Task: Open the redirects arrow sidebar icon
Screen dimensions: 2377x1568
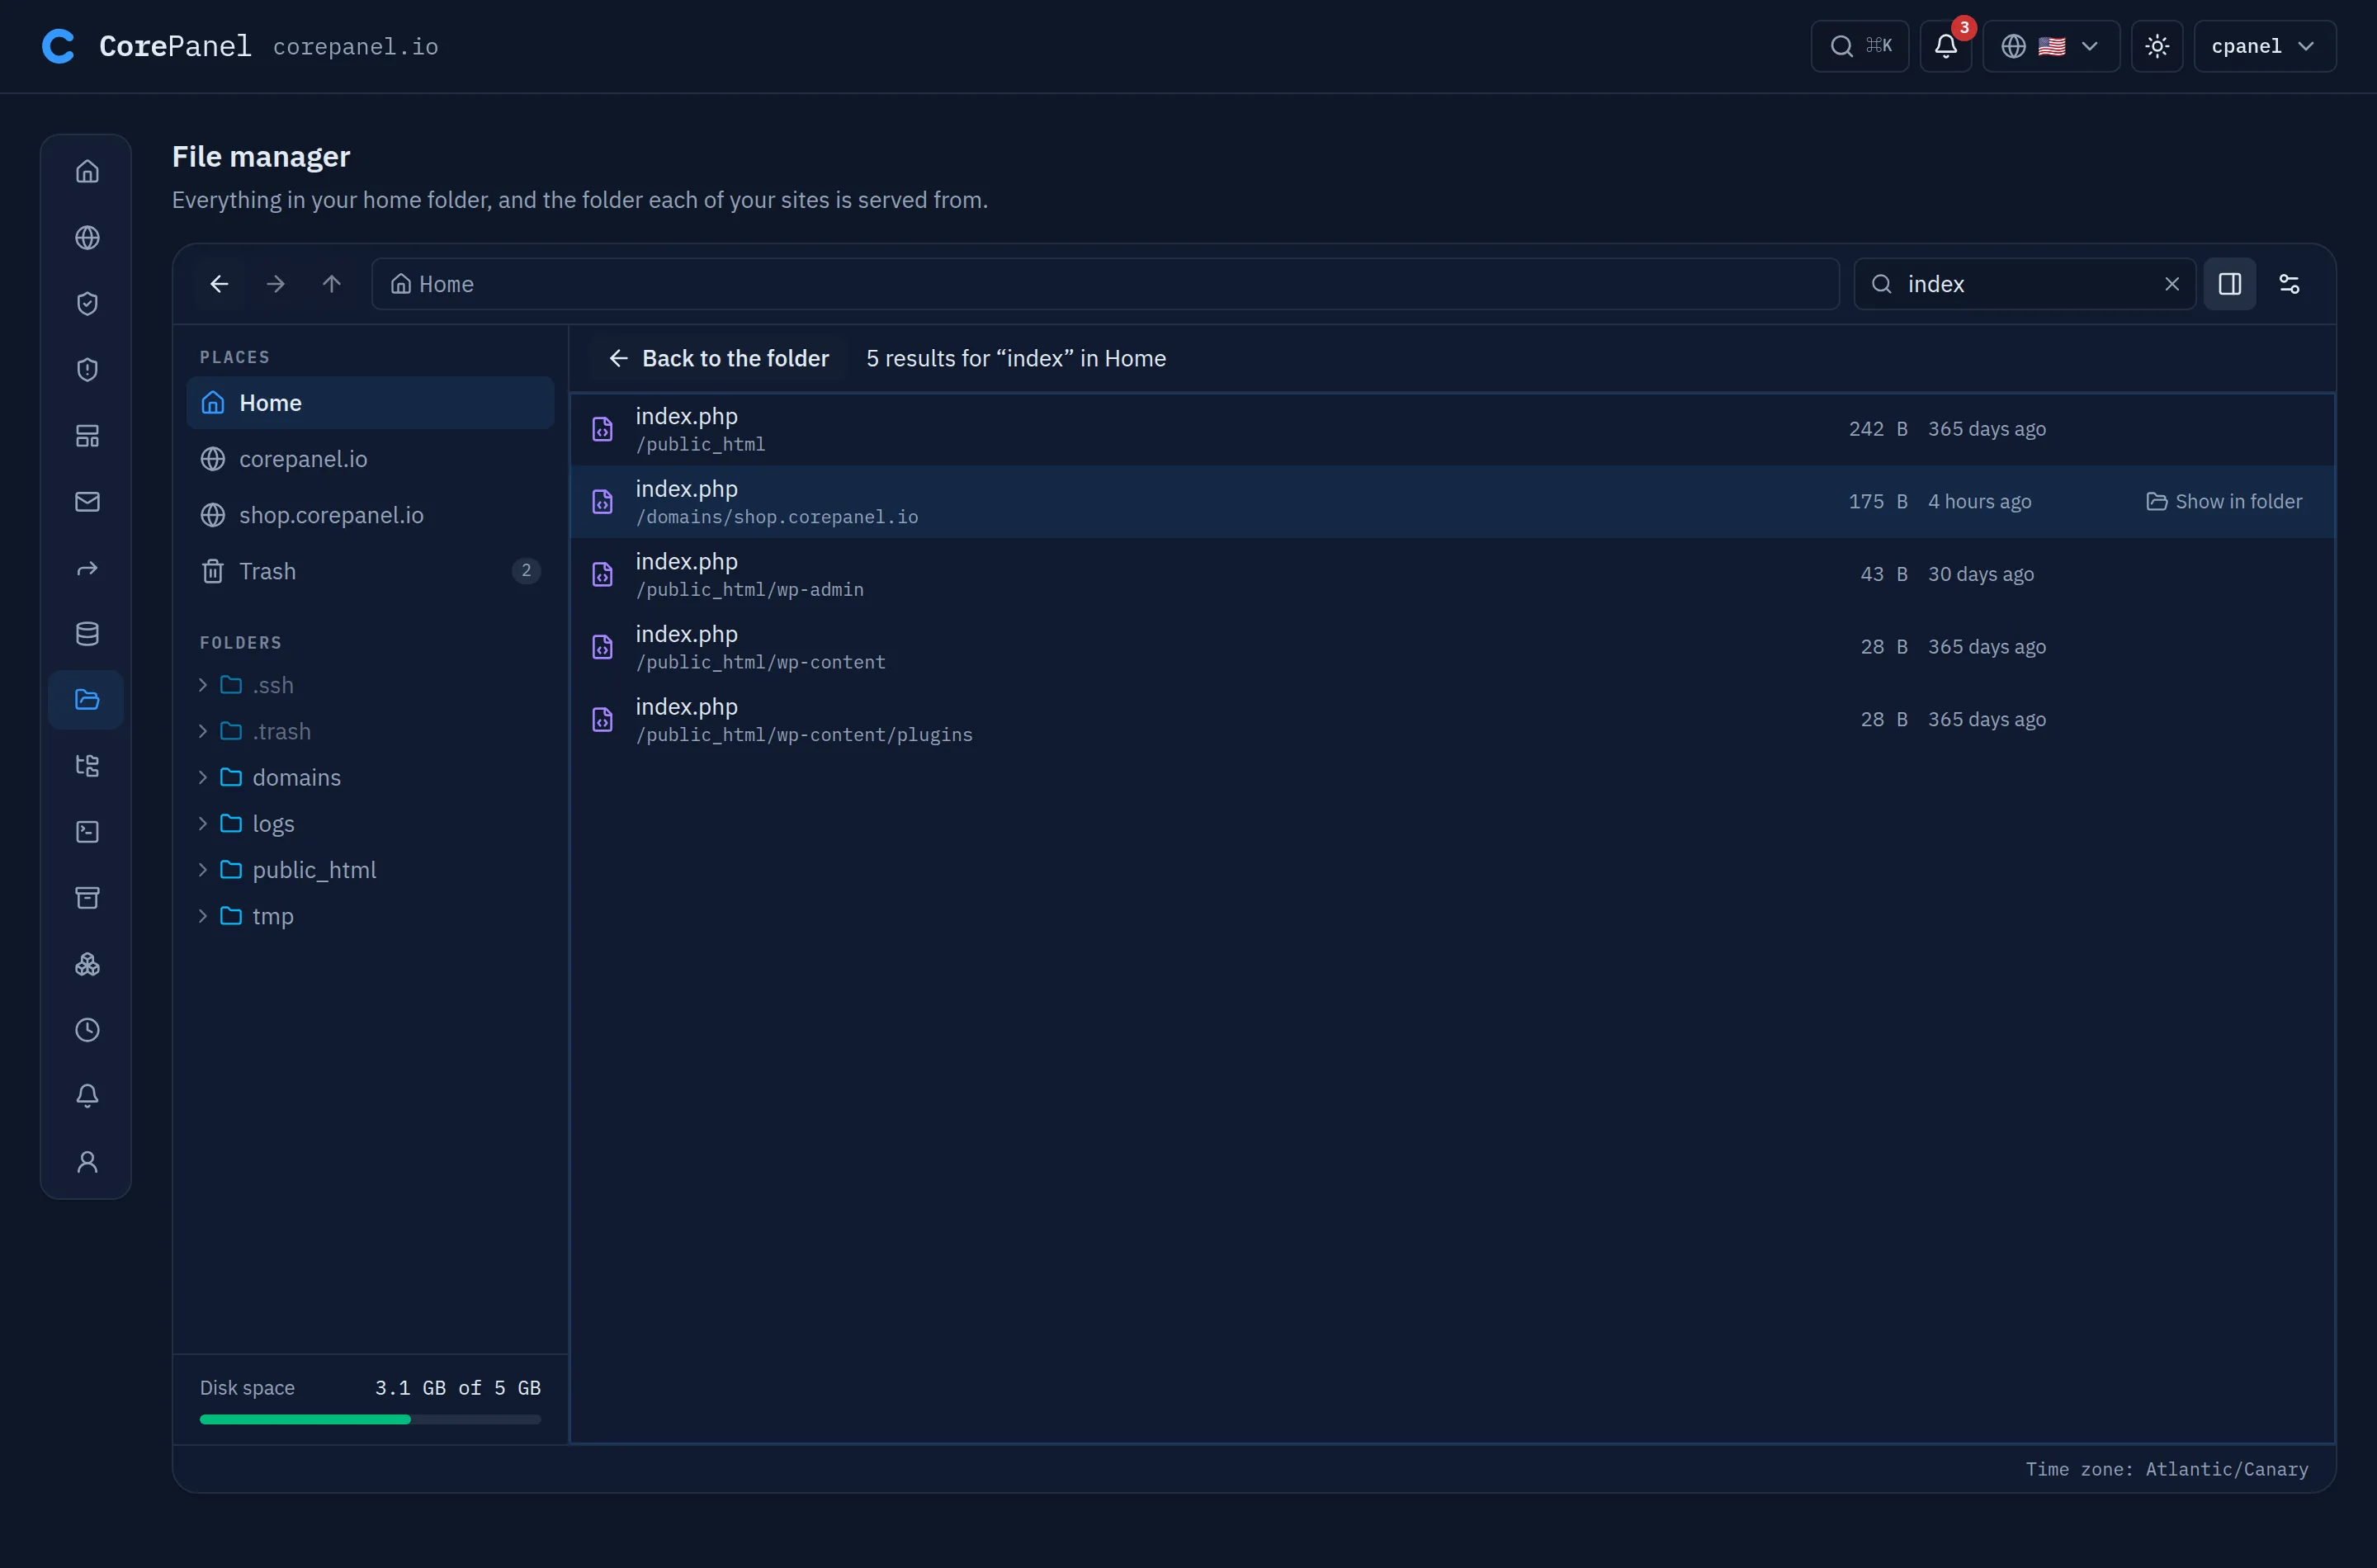Action: click(87, 567)
